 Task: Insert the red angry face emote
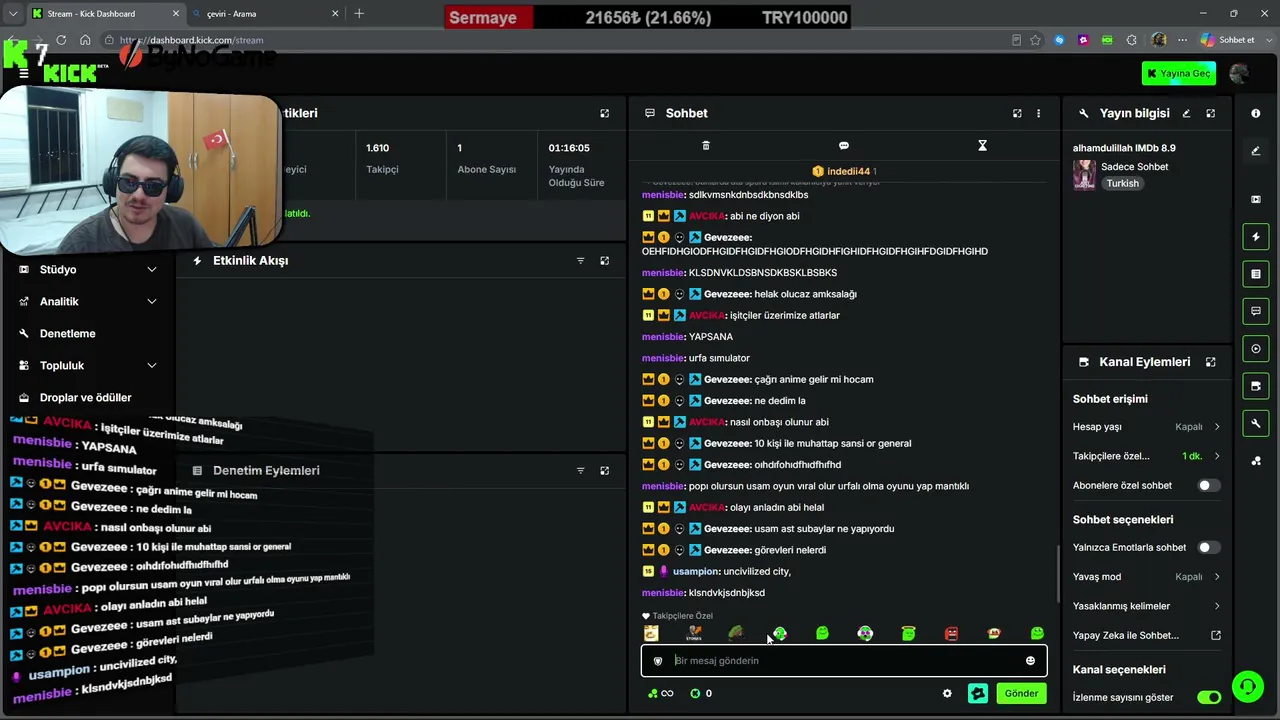(951, 633)
